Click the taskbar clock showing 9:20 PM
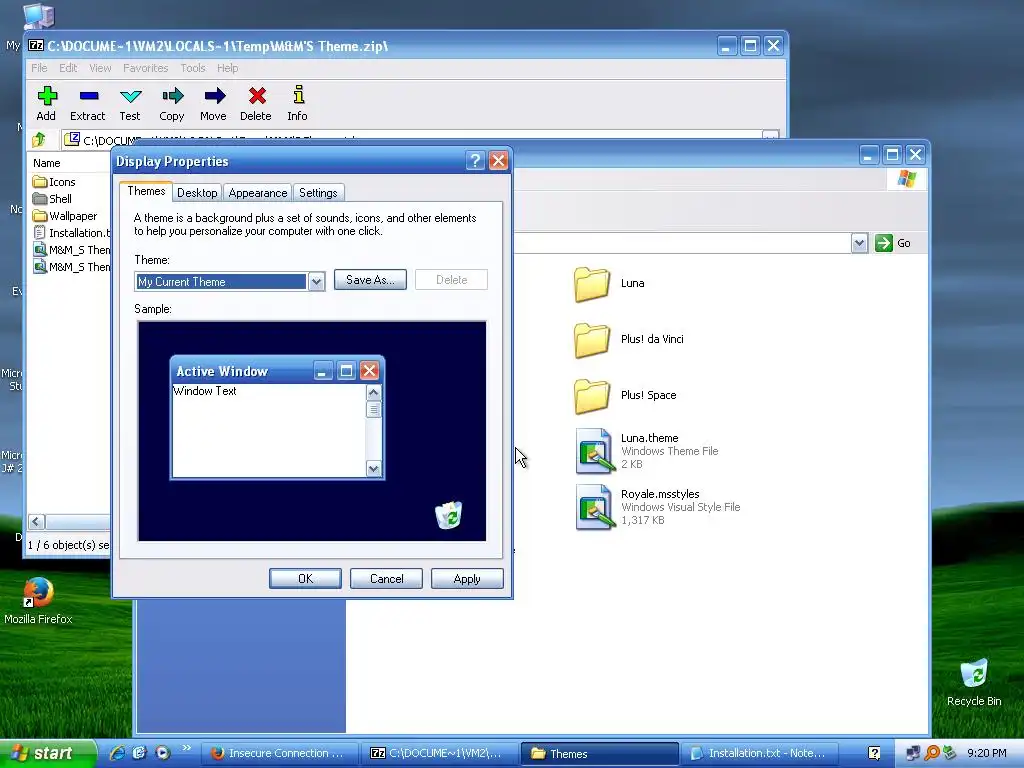 click(987, 753)
